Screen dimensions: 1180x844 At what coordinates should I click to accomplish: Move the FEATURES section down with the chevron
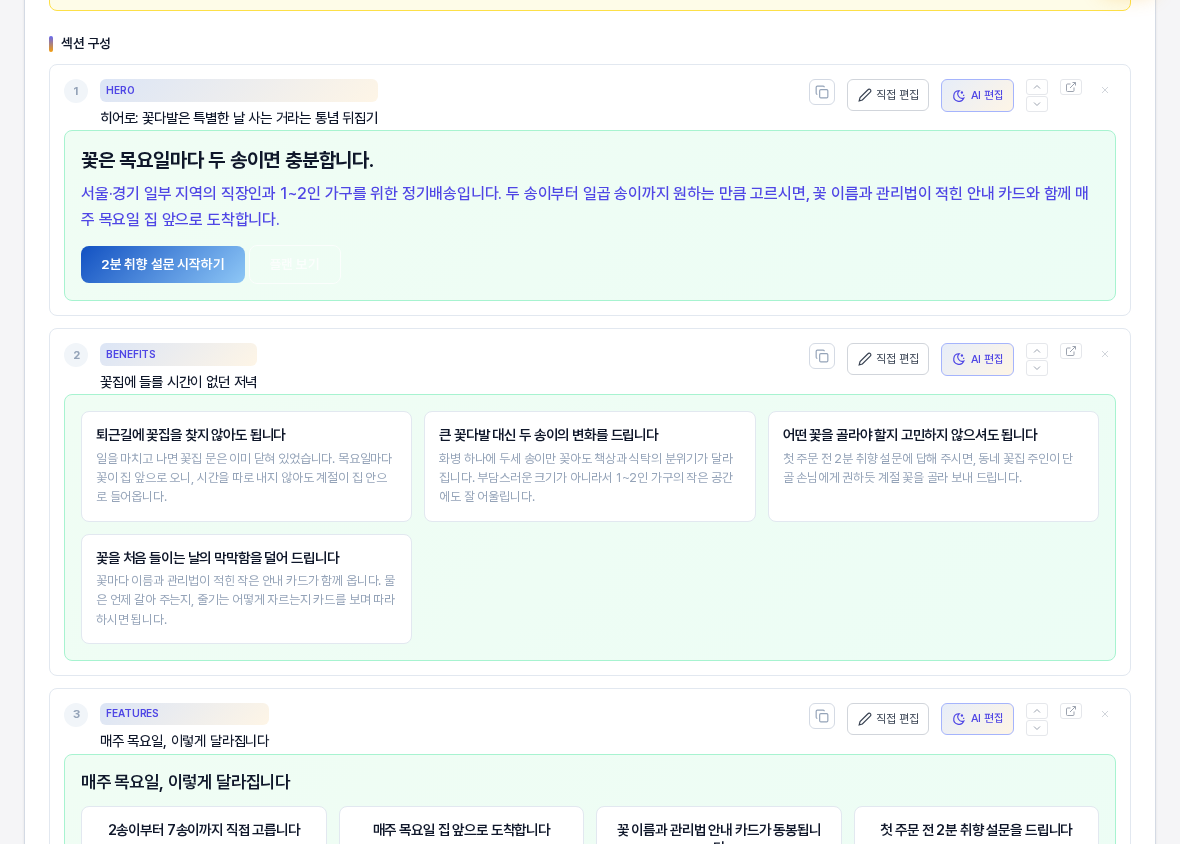(x=1037, y=727)
